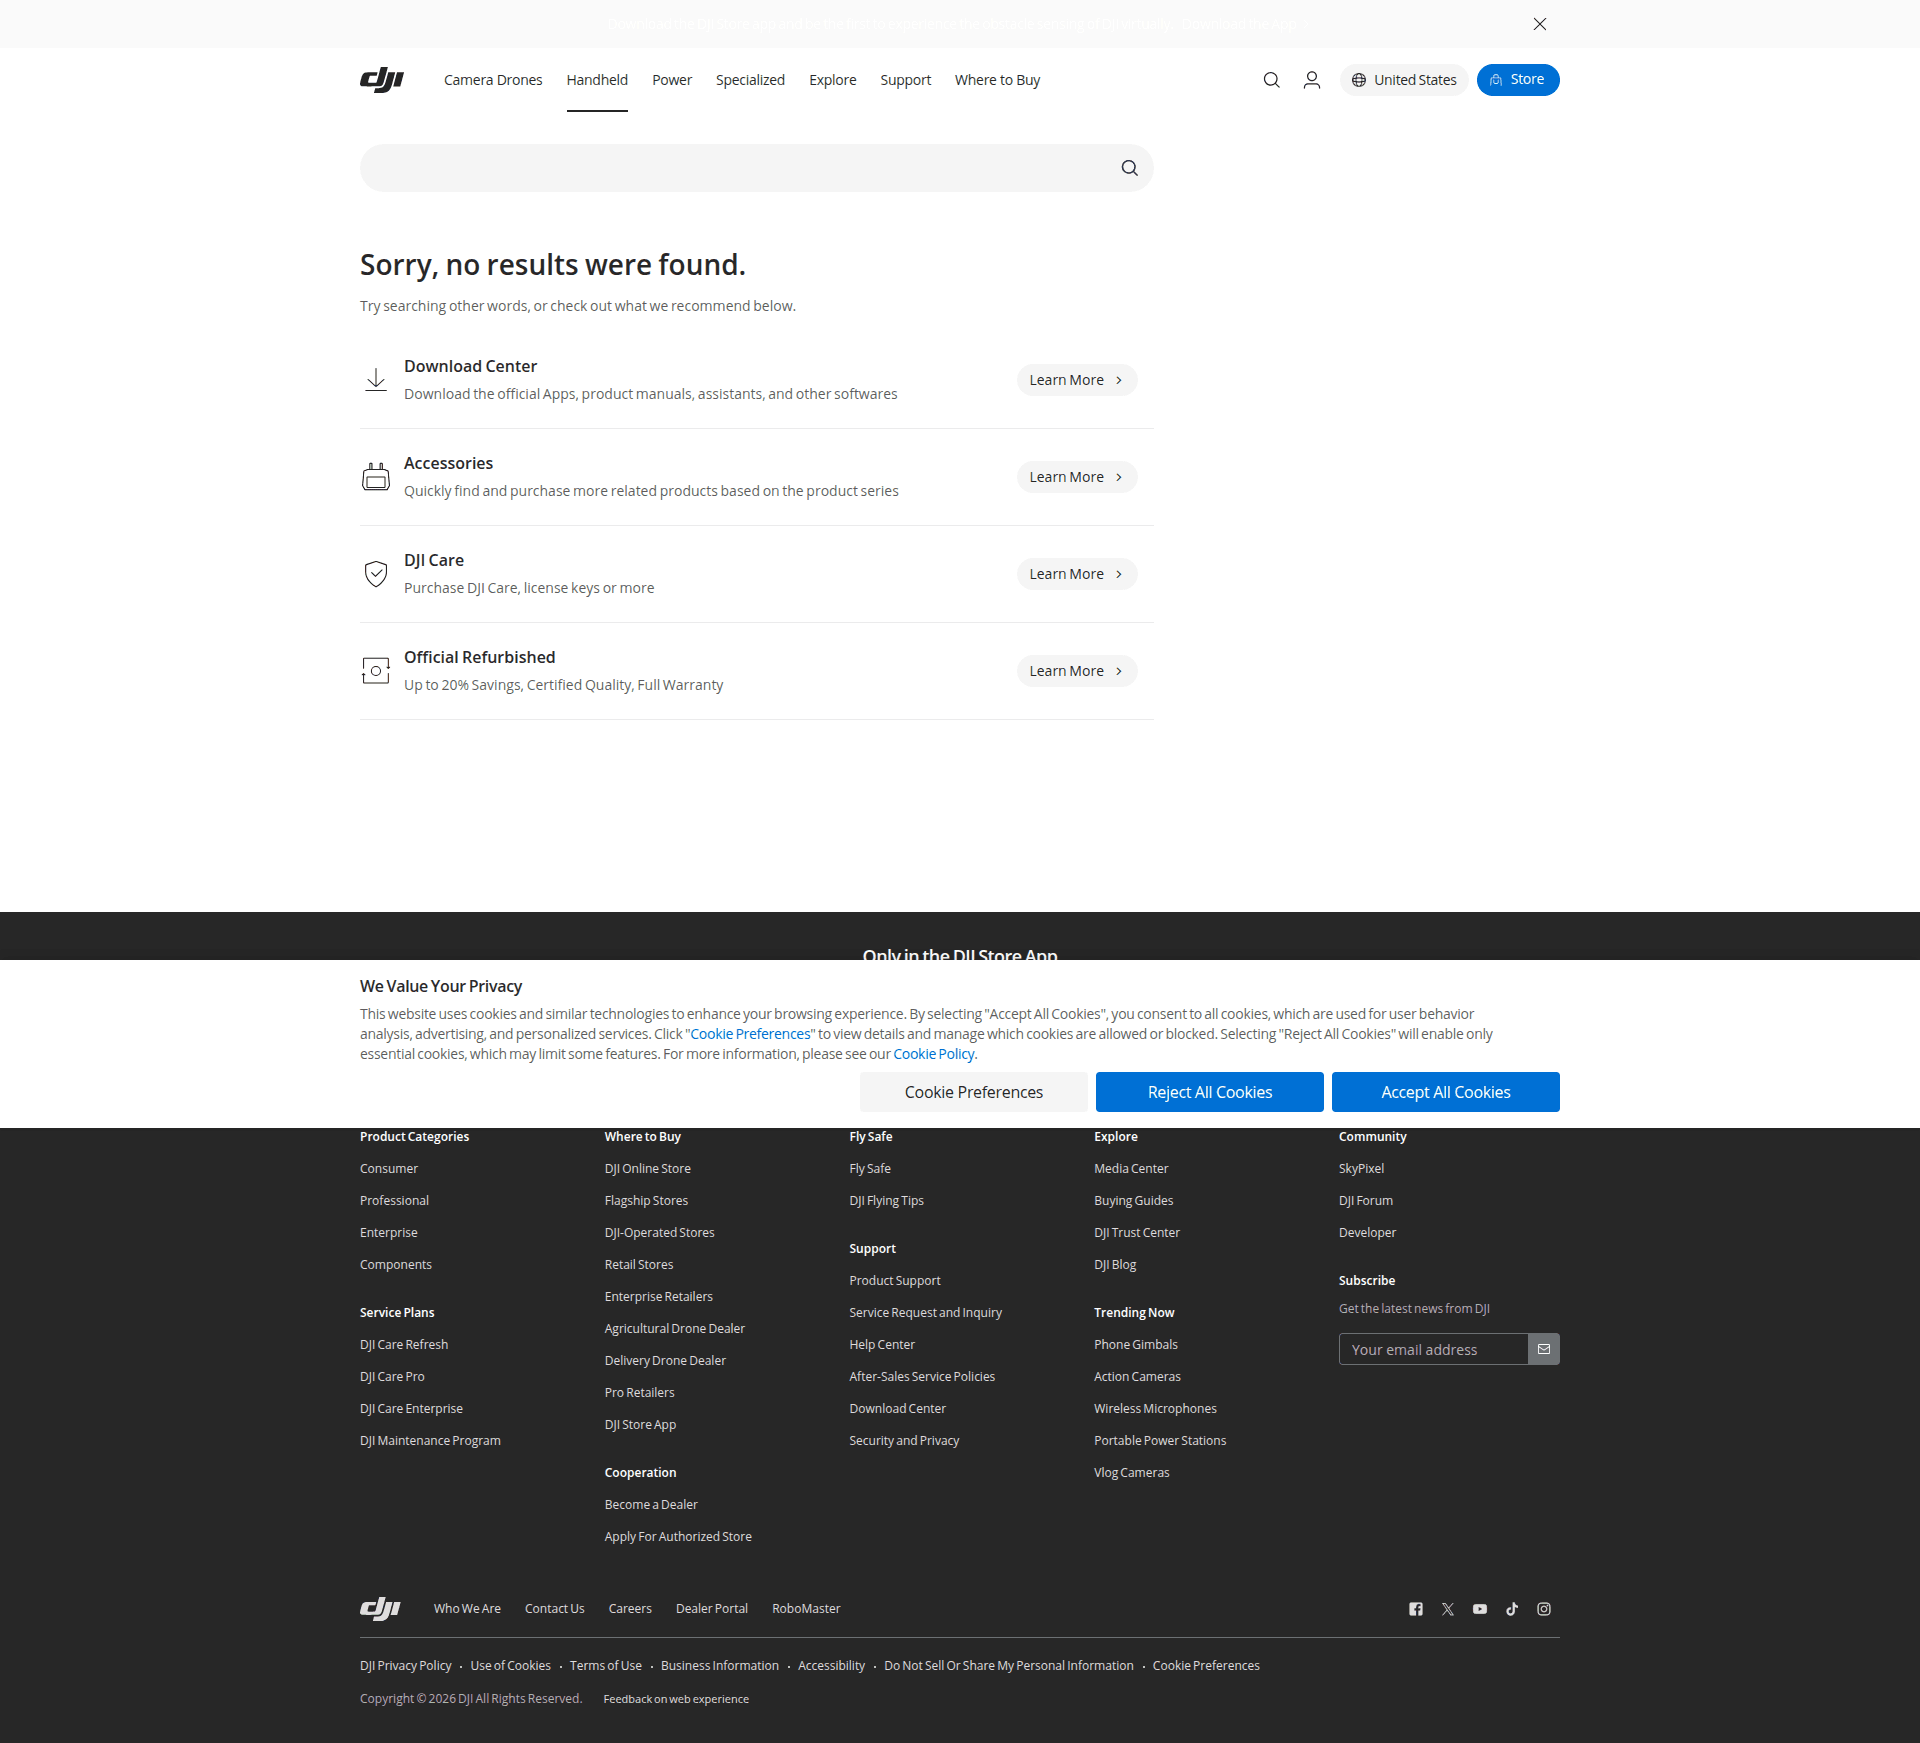This screenshot has height=1743, width=1920.
Task: Click Feedback on web experience
Action: pos(676,1699)
